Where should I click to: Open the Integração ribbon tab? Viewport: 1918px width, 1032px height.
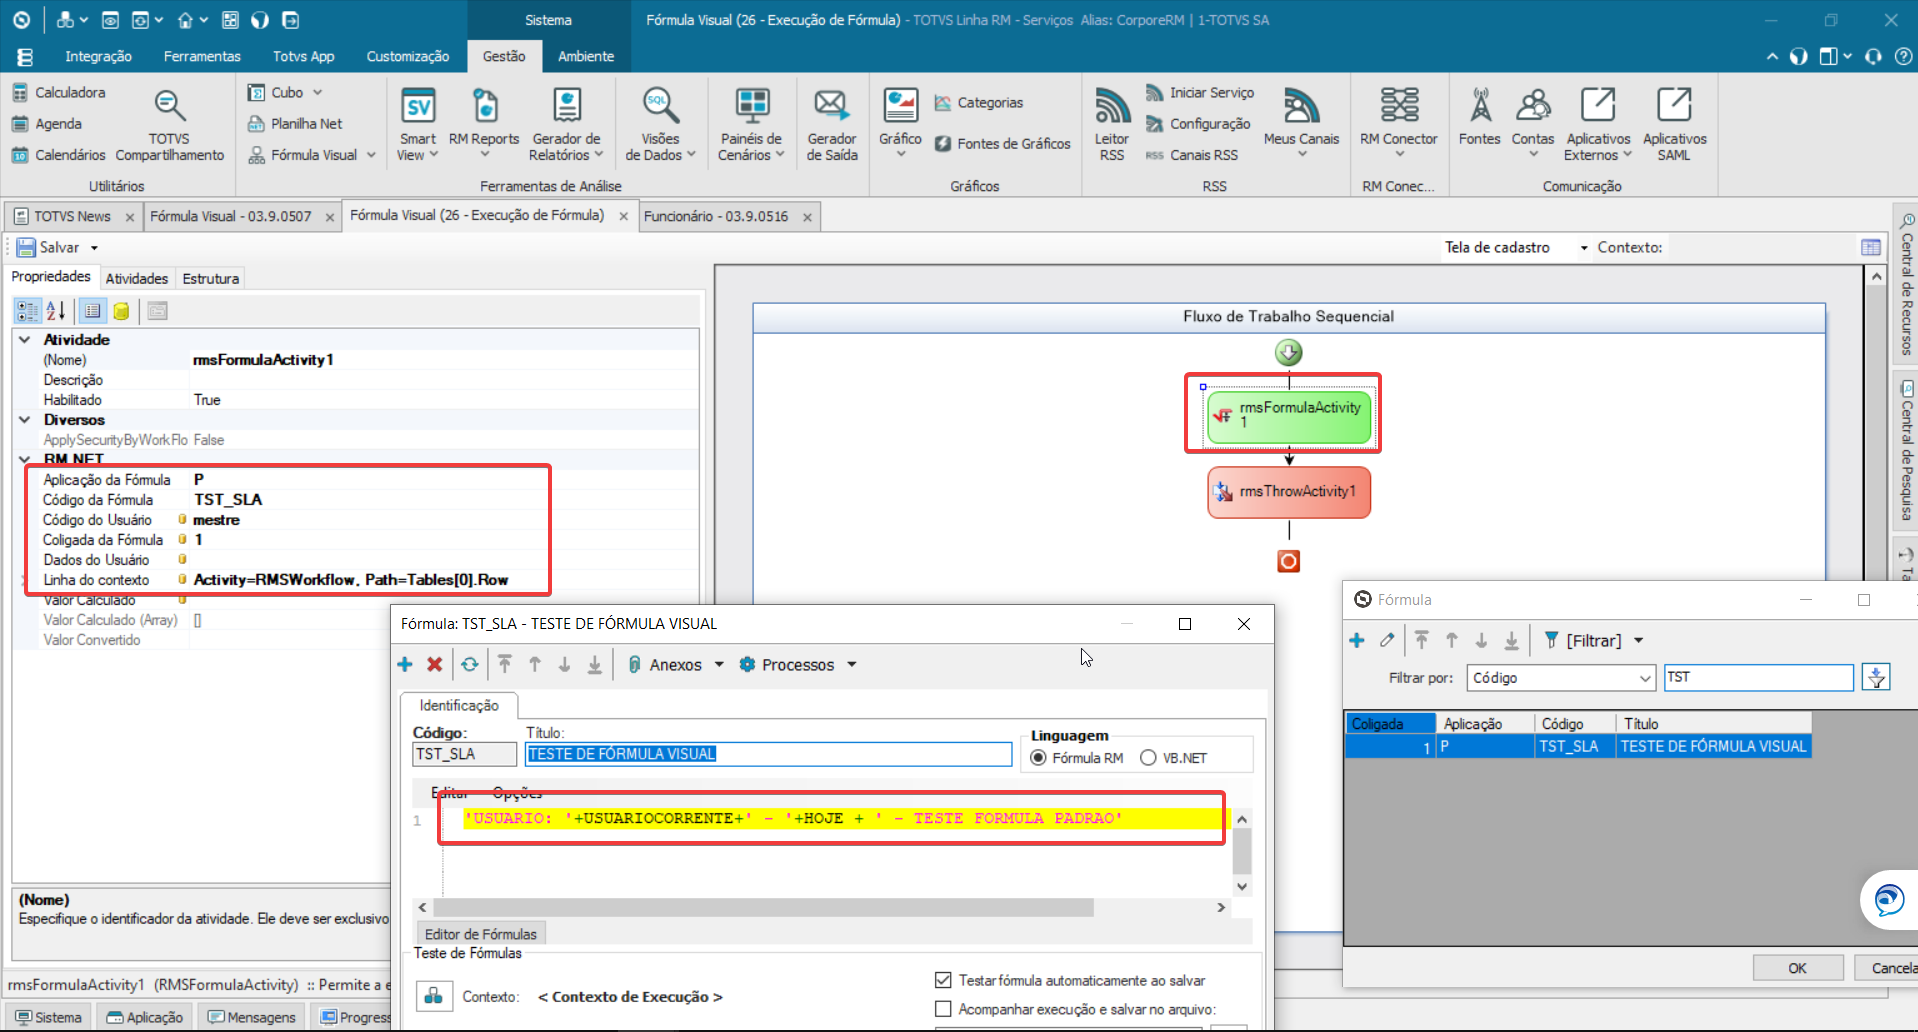pos(98,56)
